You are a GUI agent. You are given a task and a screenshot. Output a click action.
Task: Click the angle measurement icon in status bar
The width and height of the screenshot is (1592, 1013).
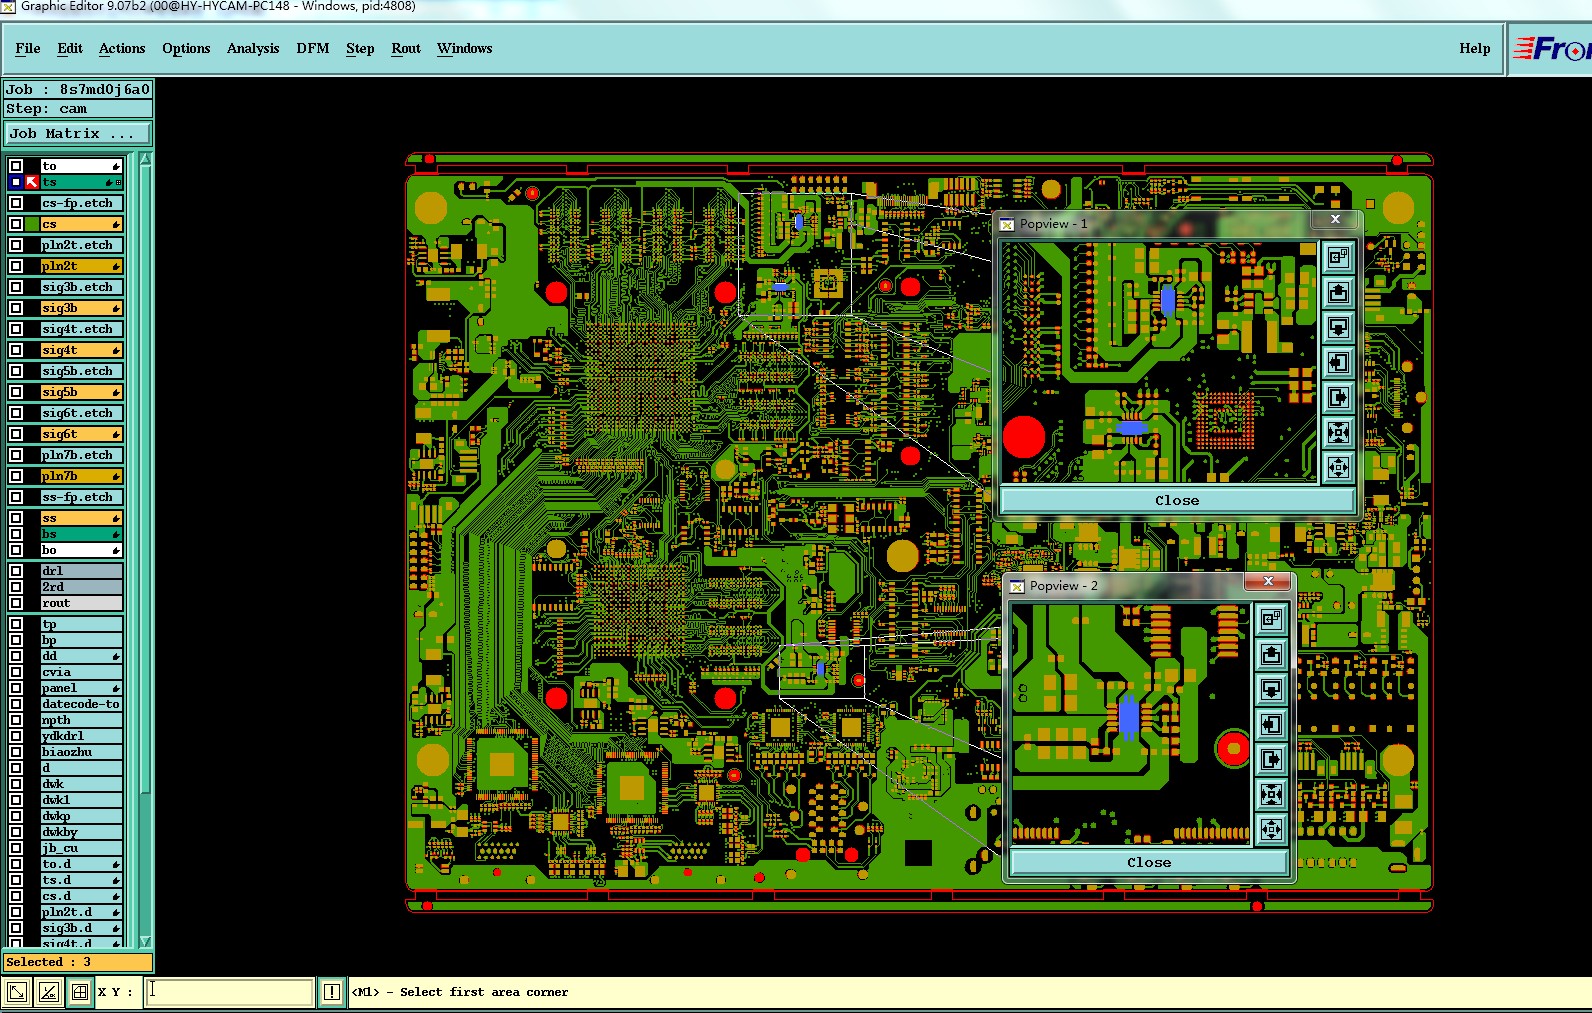point(48,992)
